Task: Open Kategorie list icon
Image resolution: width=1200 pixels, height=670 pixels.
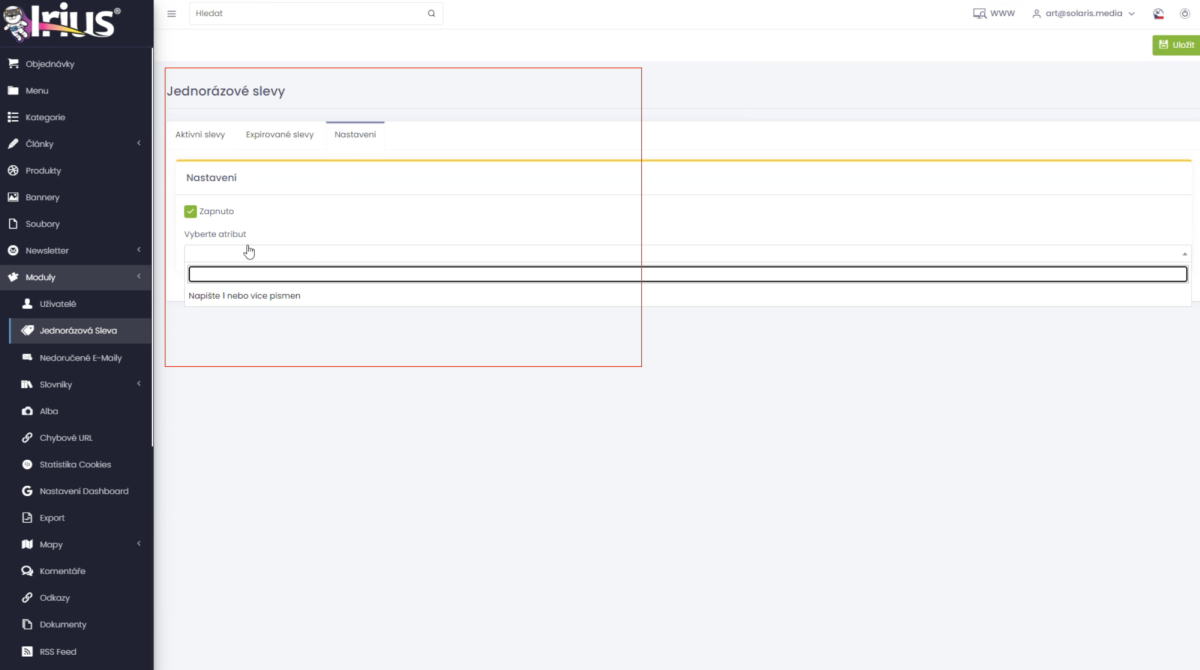Action: coord(13,117)
